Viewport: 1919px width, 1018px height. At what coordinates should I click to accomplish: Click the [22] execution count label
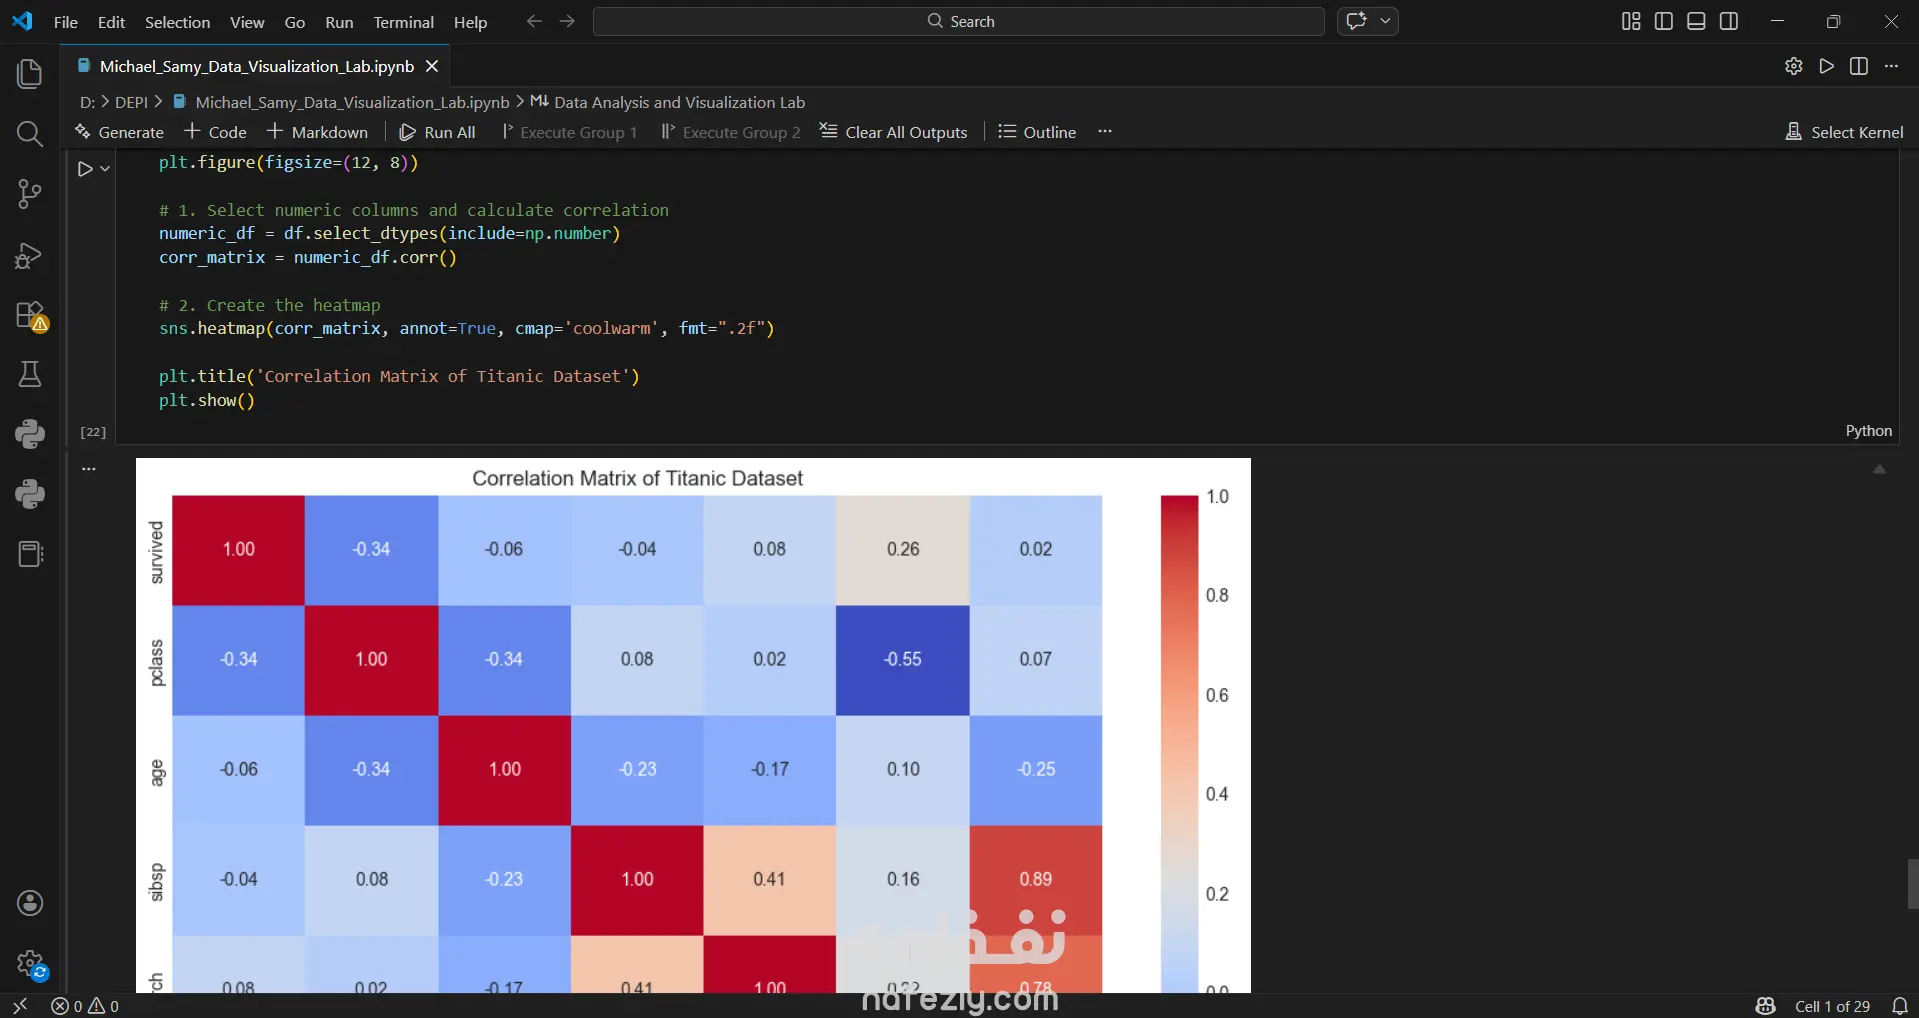[x=93, y=432]
